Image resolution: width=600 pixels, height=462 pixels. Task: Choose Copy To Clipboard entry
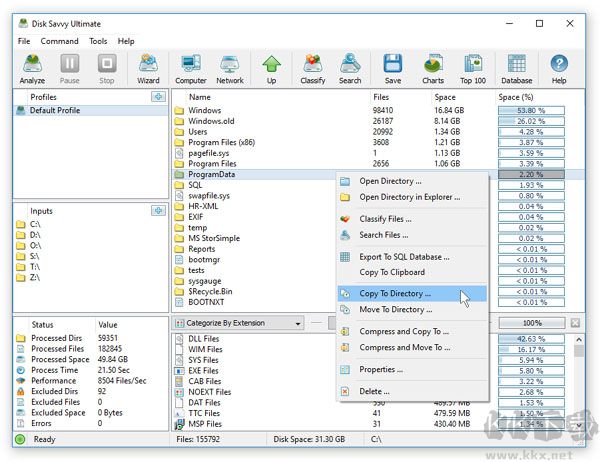point(412,272)
